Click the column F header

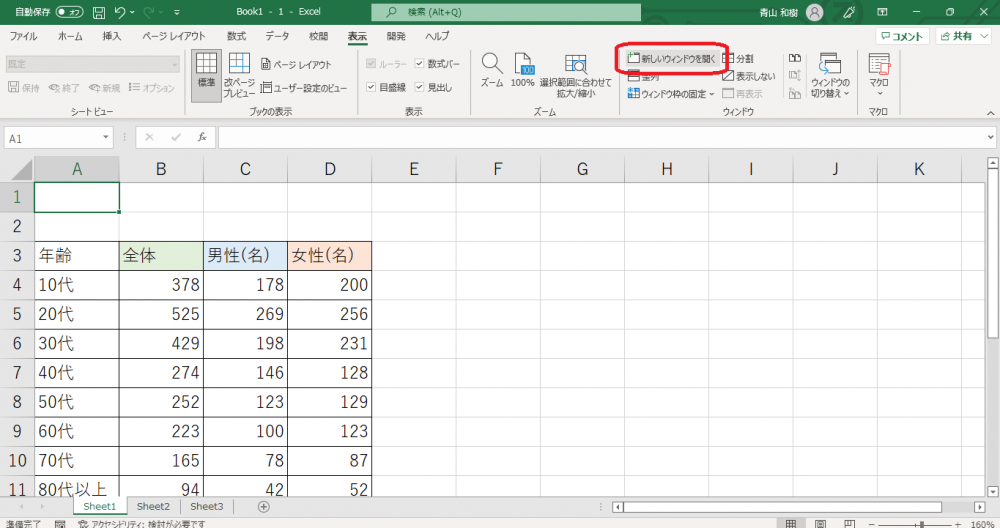(498, 169)
